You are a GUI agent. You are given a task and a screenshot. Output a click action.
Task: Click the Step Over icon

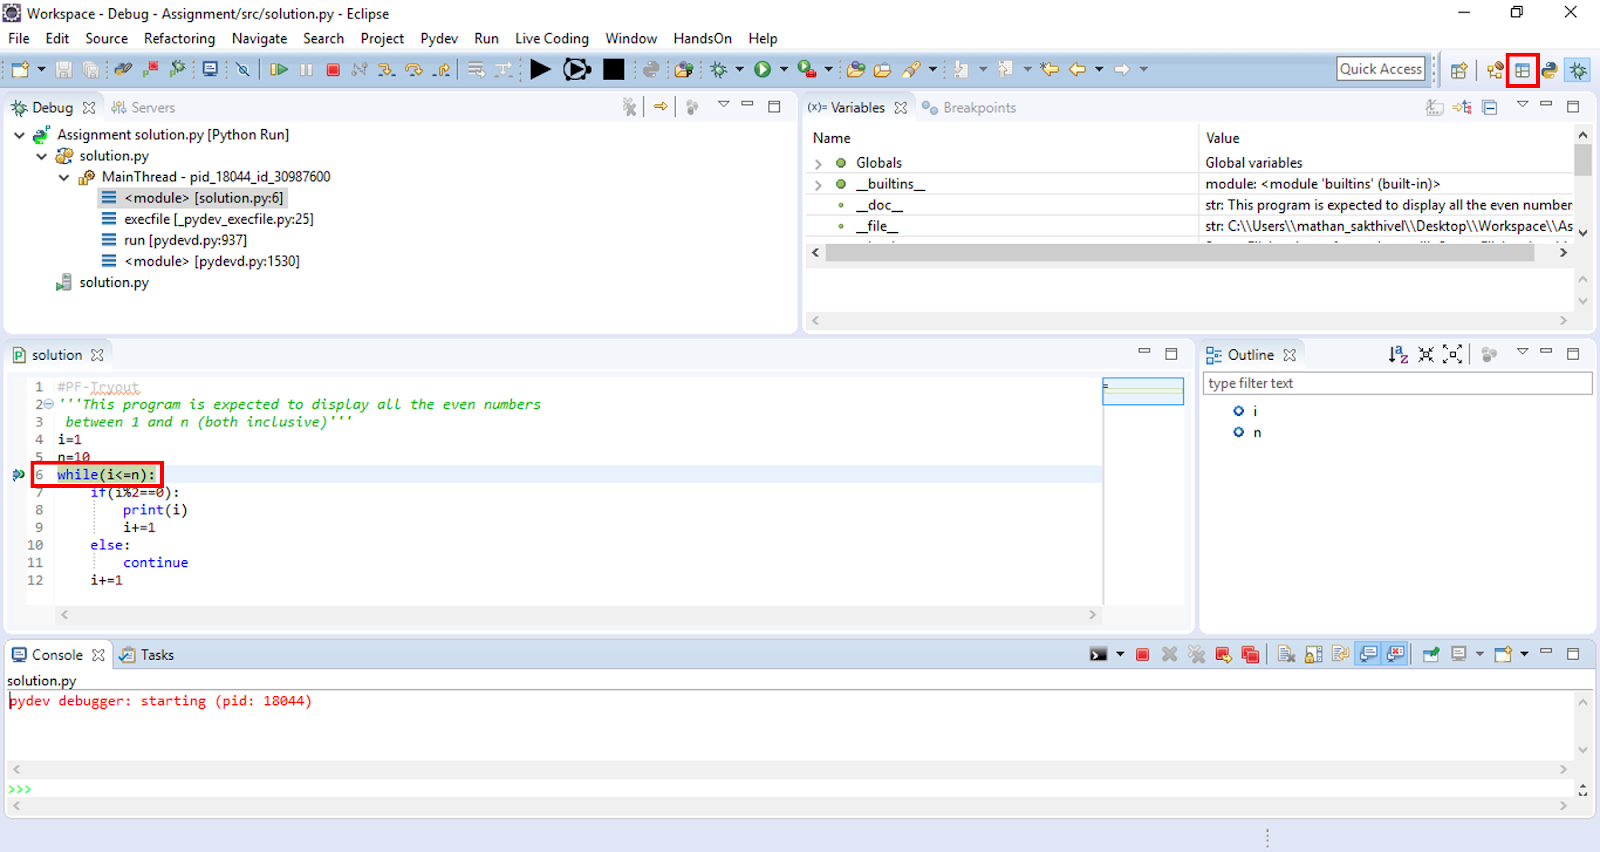point(413,69)
